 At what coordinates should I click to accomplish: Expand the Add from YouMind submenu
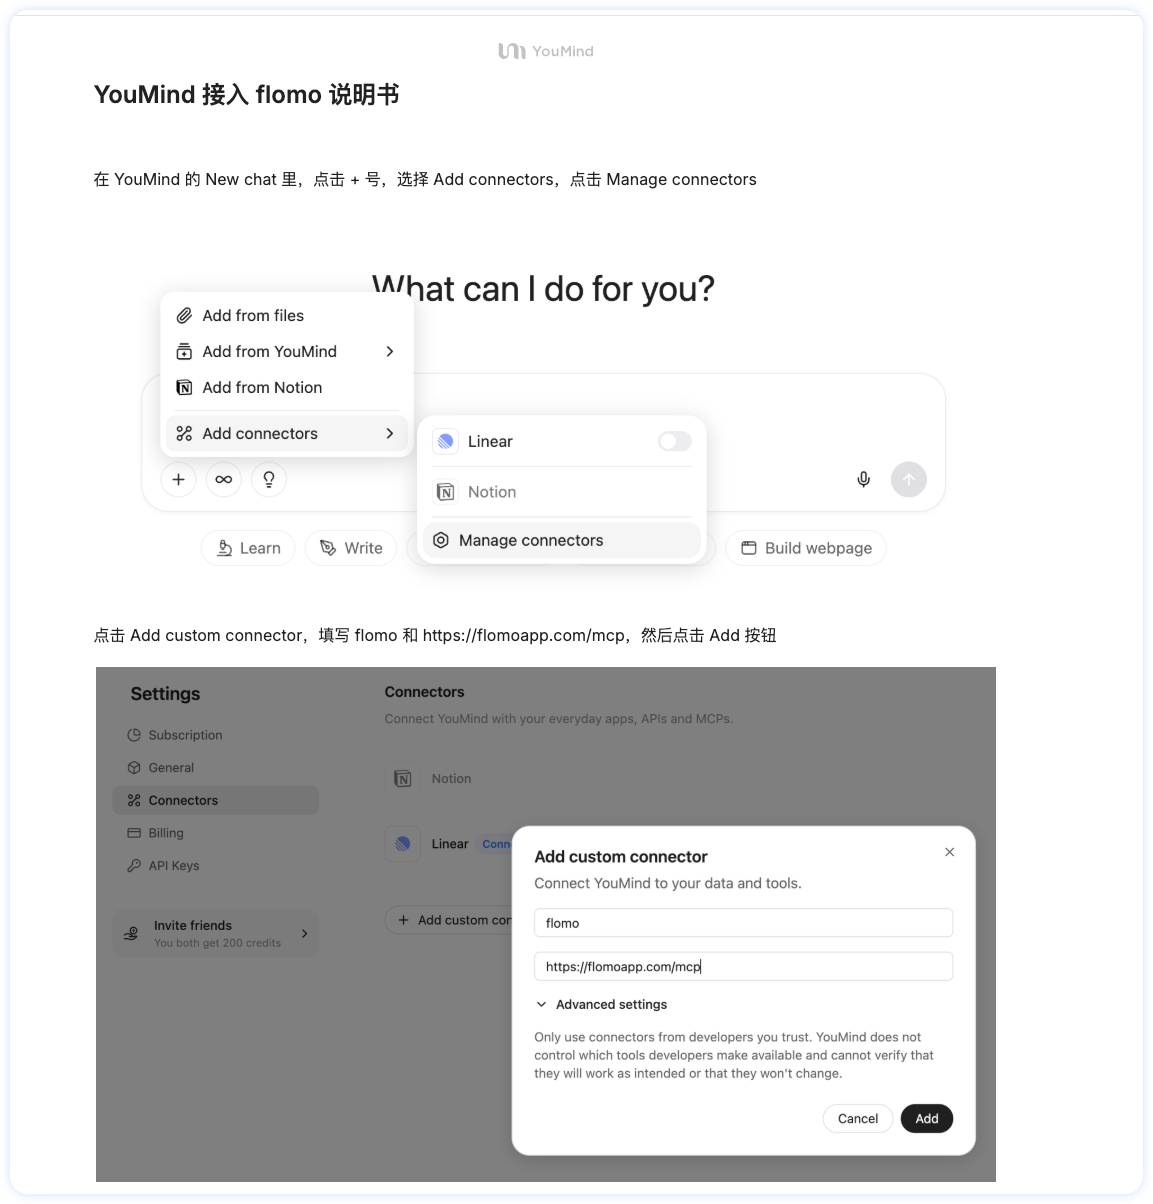(x=287, y=351)
